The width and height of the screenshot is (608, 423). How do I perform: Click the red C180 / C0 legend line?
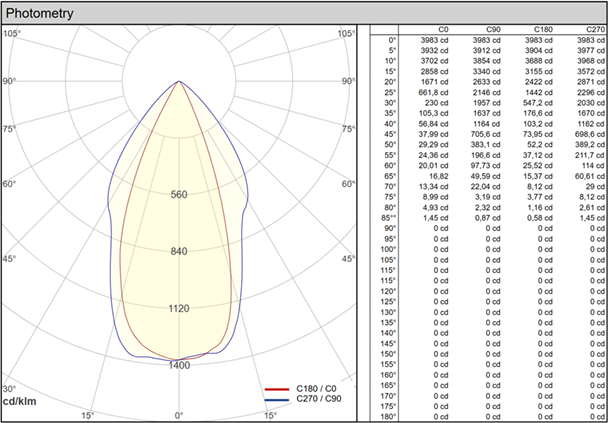pos(277,388)
